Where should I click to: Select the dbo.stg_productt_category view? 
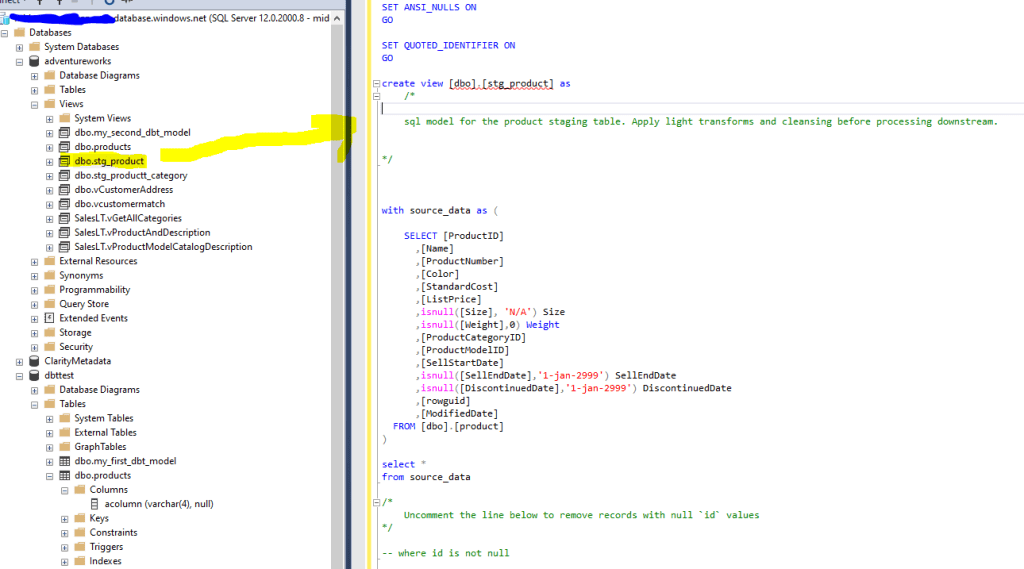pyautogui.click(x=130, y=176)
